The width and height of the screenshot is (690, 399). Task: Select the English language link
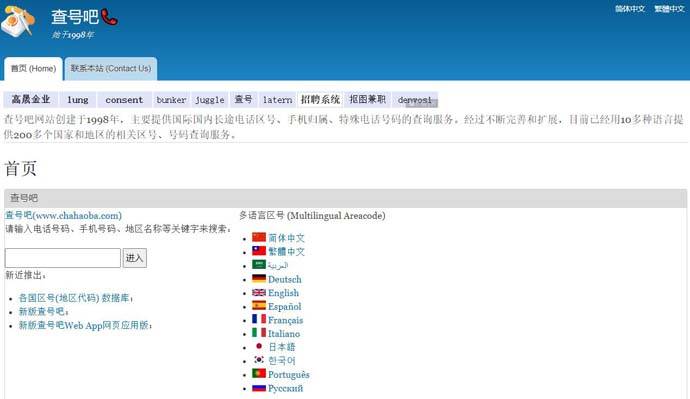coord(283,293)
